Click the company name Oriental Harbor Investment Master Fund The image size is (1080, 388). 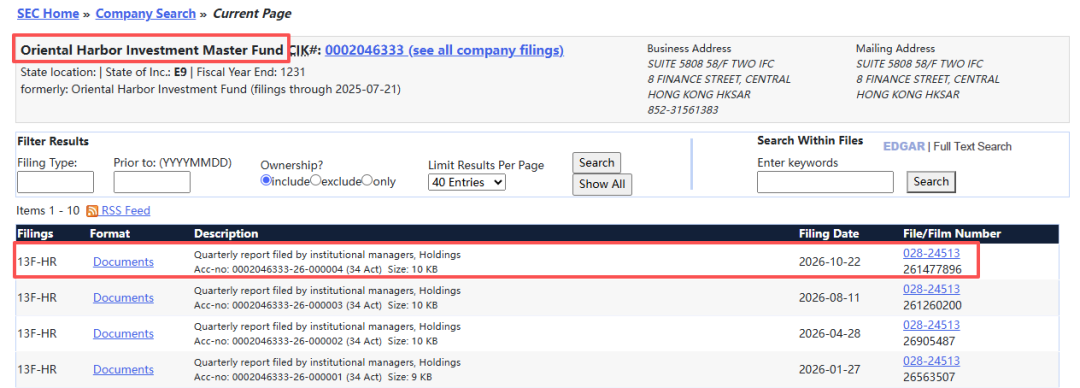[x=152, y=50]
